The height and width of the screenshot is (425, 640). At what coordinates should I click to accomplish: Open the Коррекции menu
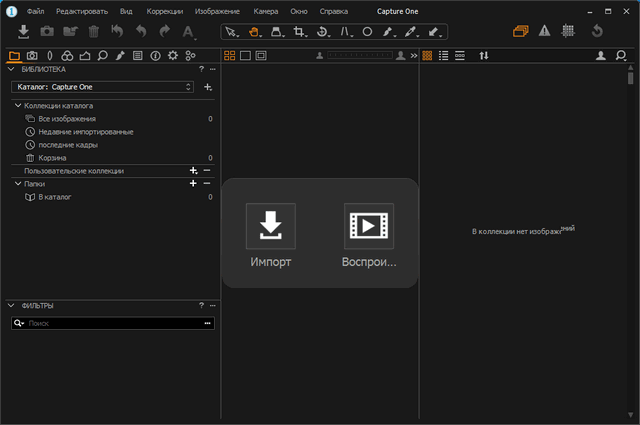coord(165,10)
